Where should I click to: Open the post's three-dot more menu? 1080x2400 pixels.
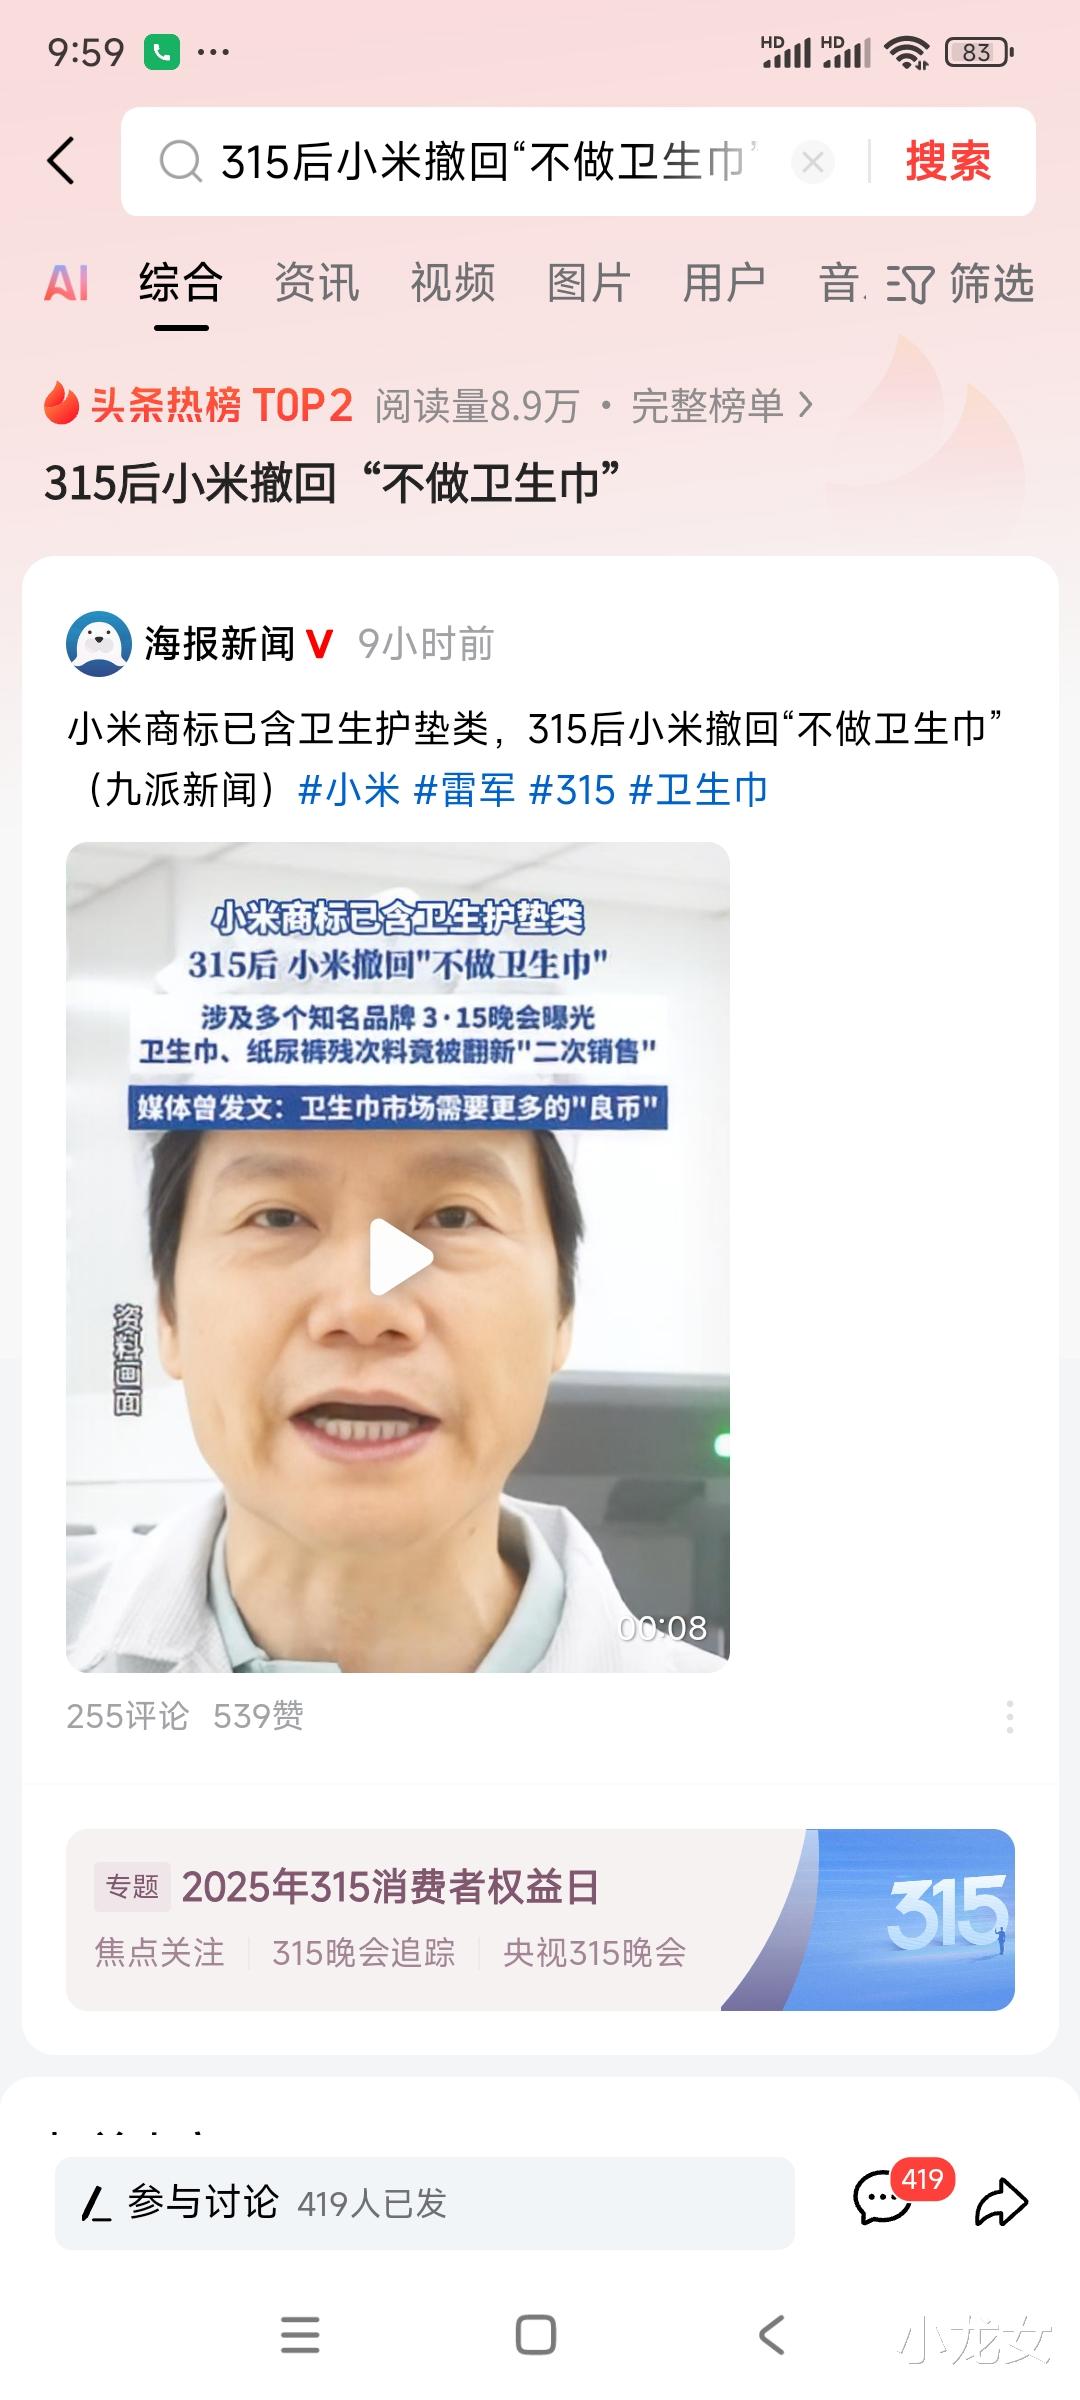point(1010,1716)
